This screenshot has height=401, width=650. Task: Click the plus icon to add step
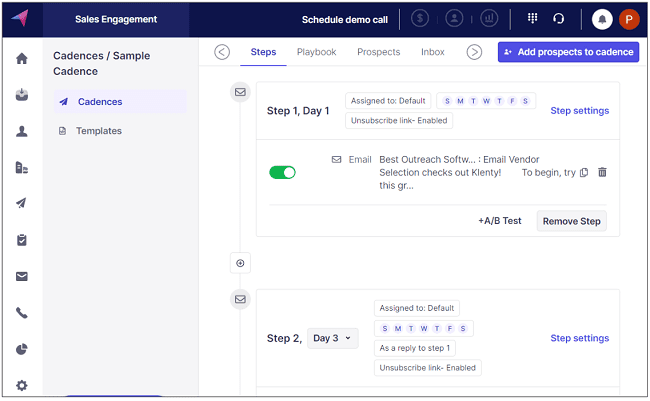click(240, 263)
